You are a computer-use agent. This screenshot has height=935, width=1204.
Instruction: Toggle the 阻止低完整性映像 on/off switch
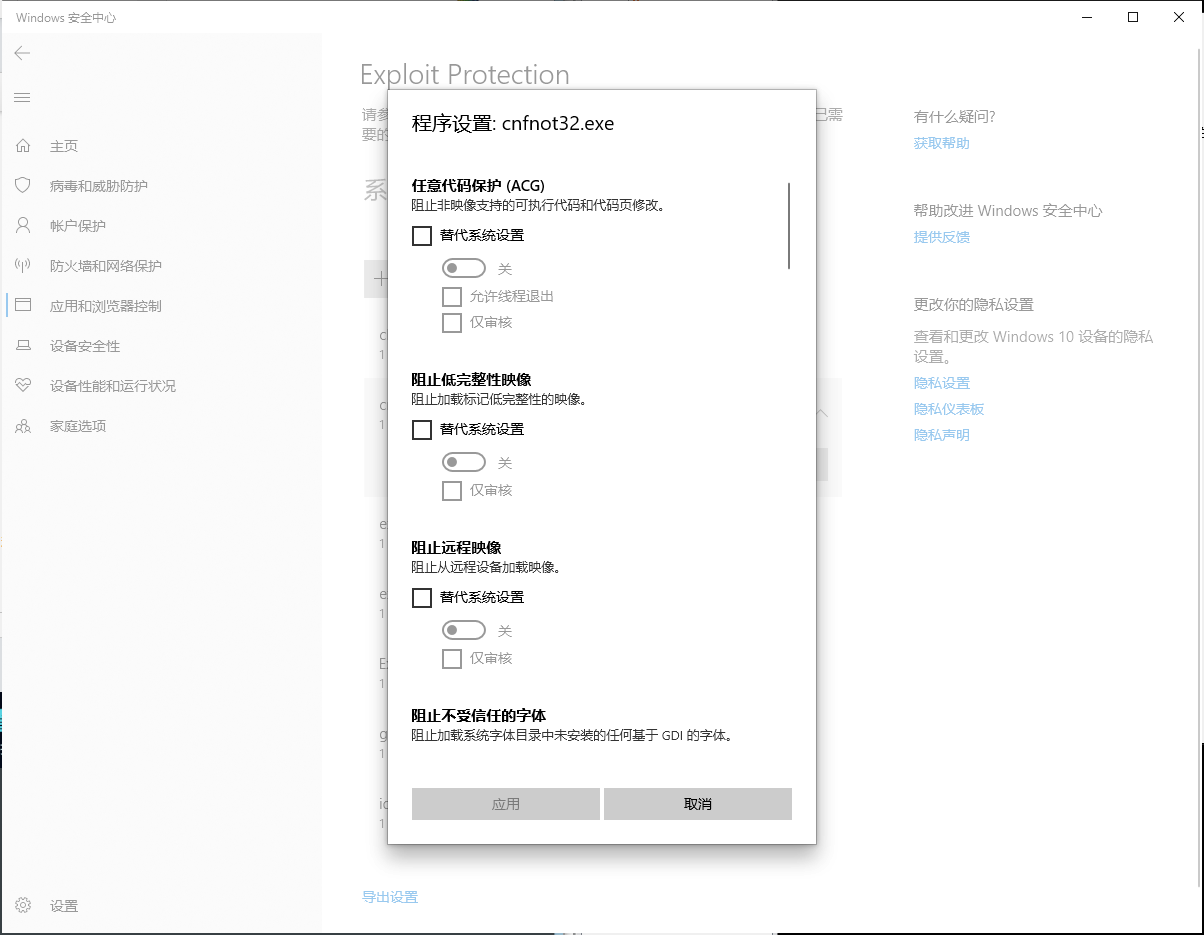(x=464, y=462)
